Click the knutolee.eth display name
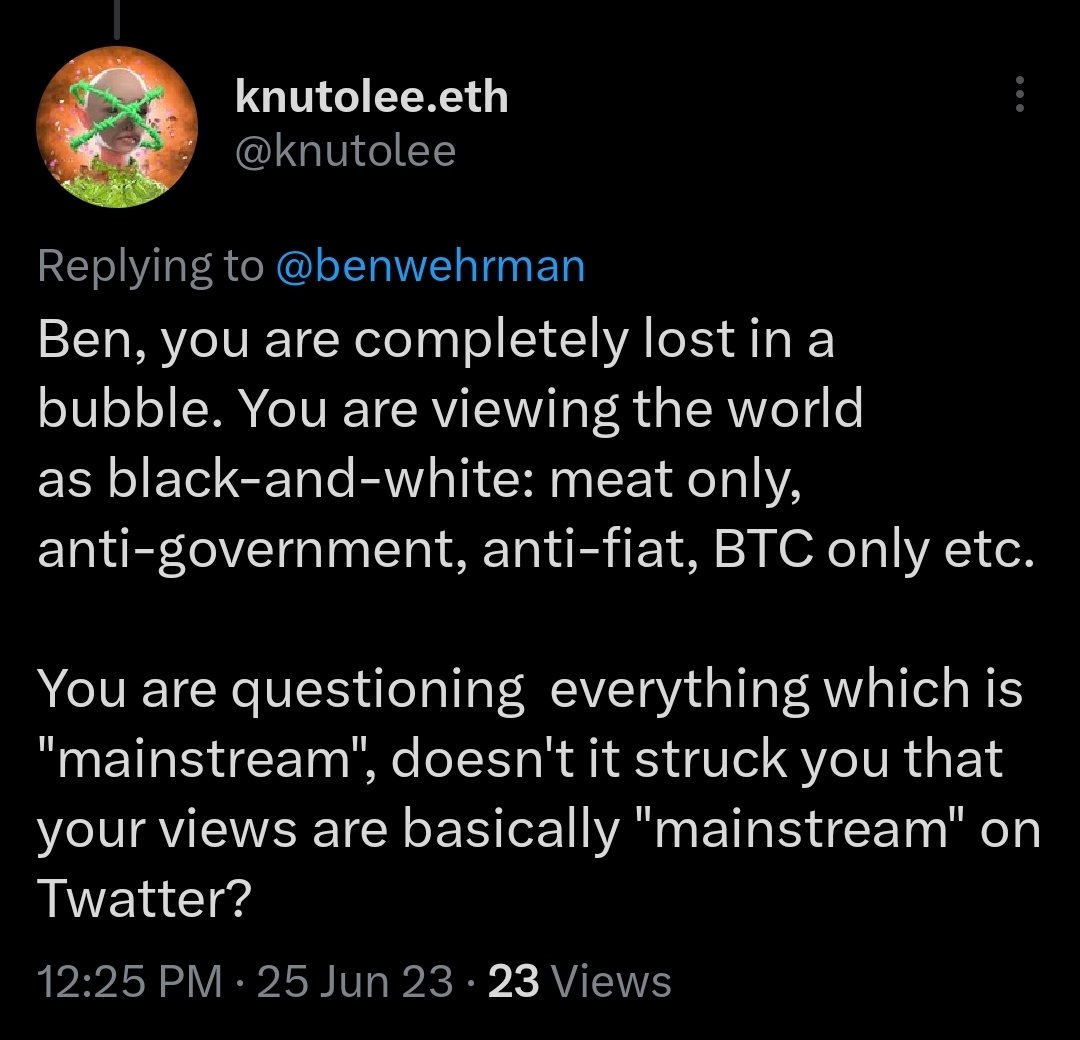The width and height of the screenshot is (1080, 1040). (x=371, y=97)
